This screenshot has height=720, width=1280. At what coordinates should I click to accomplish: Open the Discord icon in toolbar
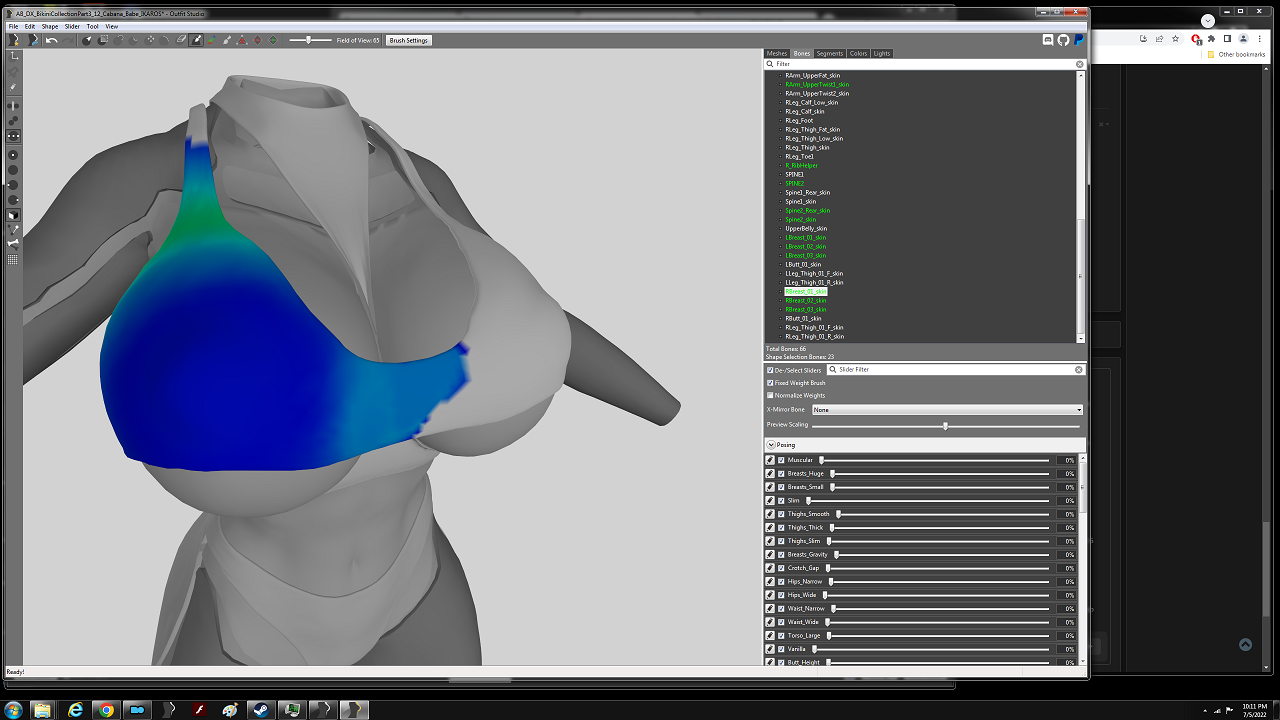[x=1048, y=40]
